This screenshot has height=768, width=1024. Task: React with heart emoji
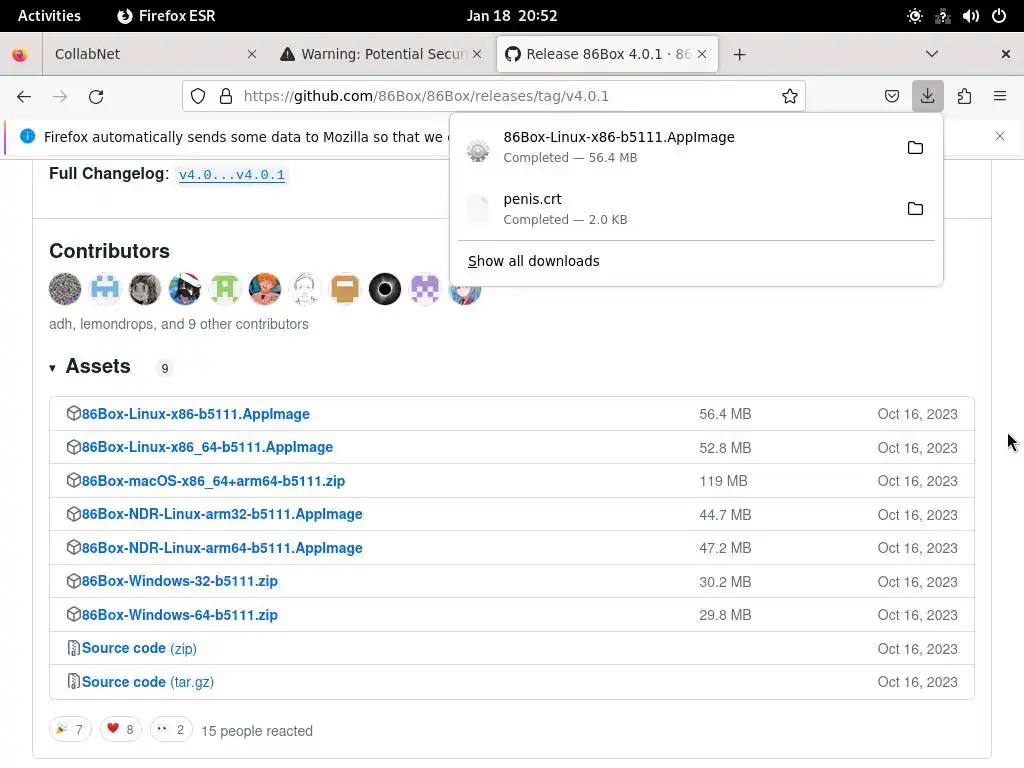point(121,729)
